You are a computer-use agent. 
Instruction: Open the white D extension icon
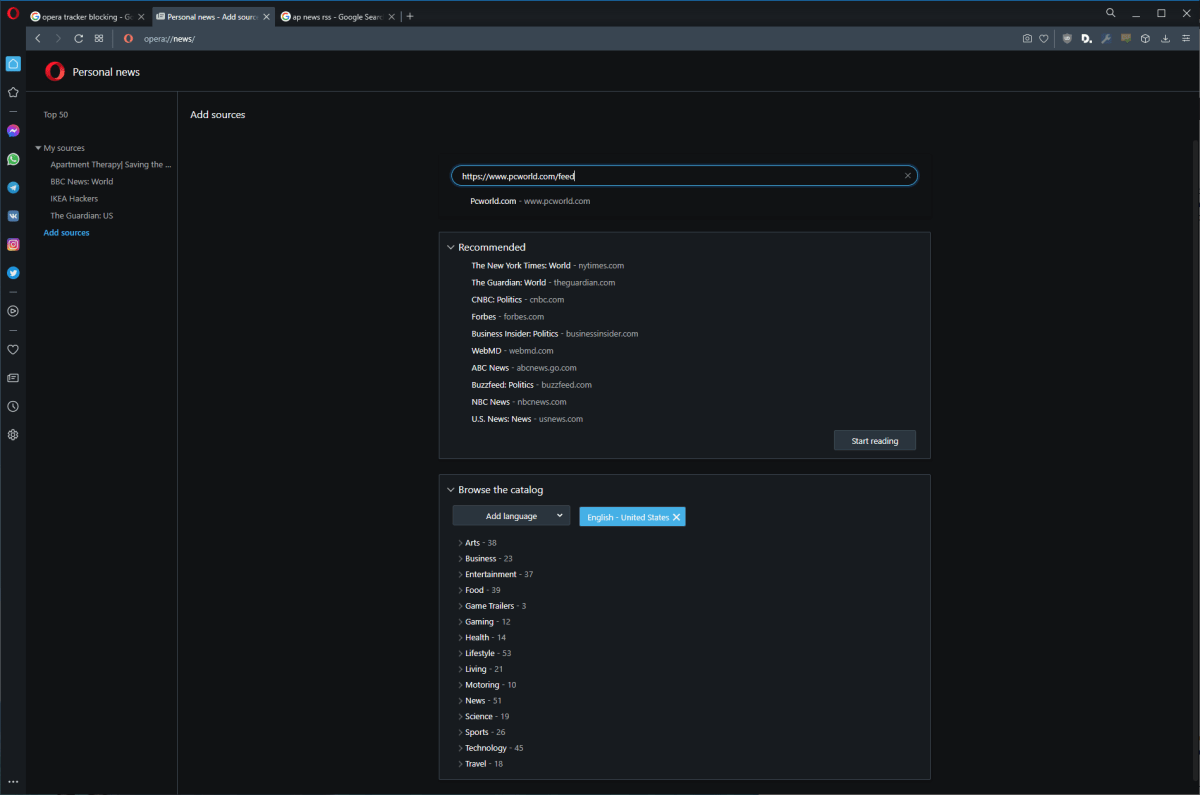pos(1086,39)
